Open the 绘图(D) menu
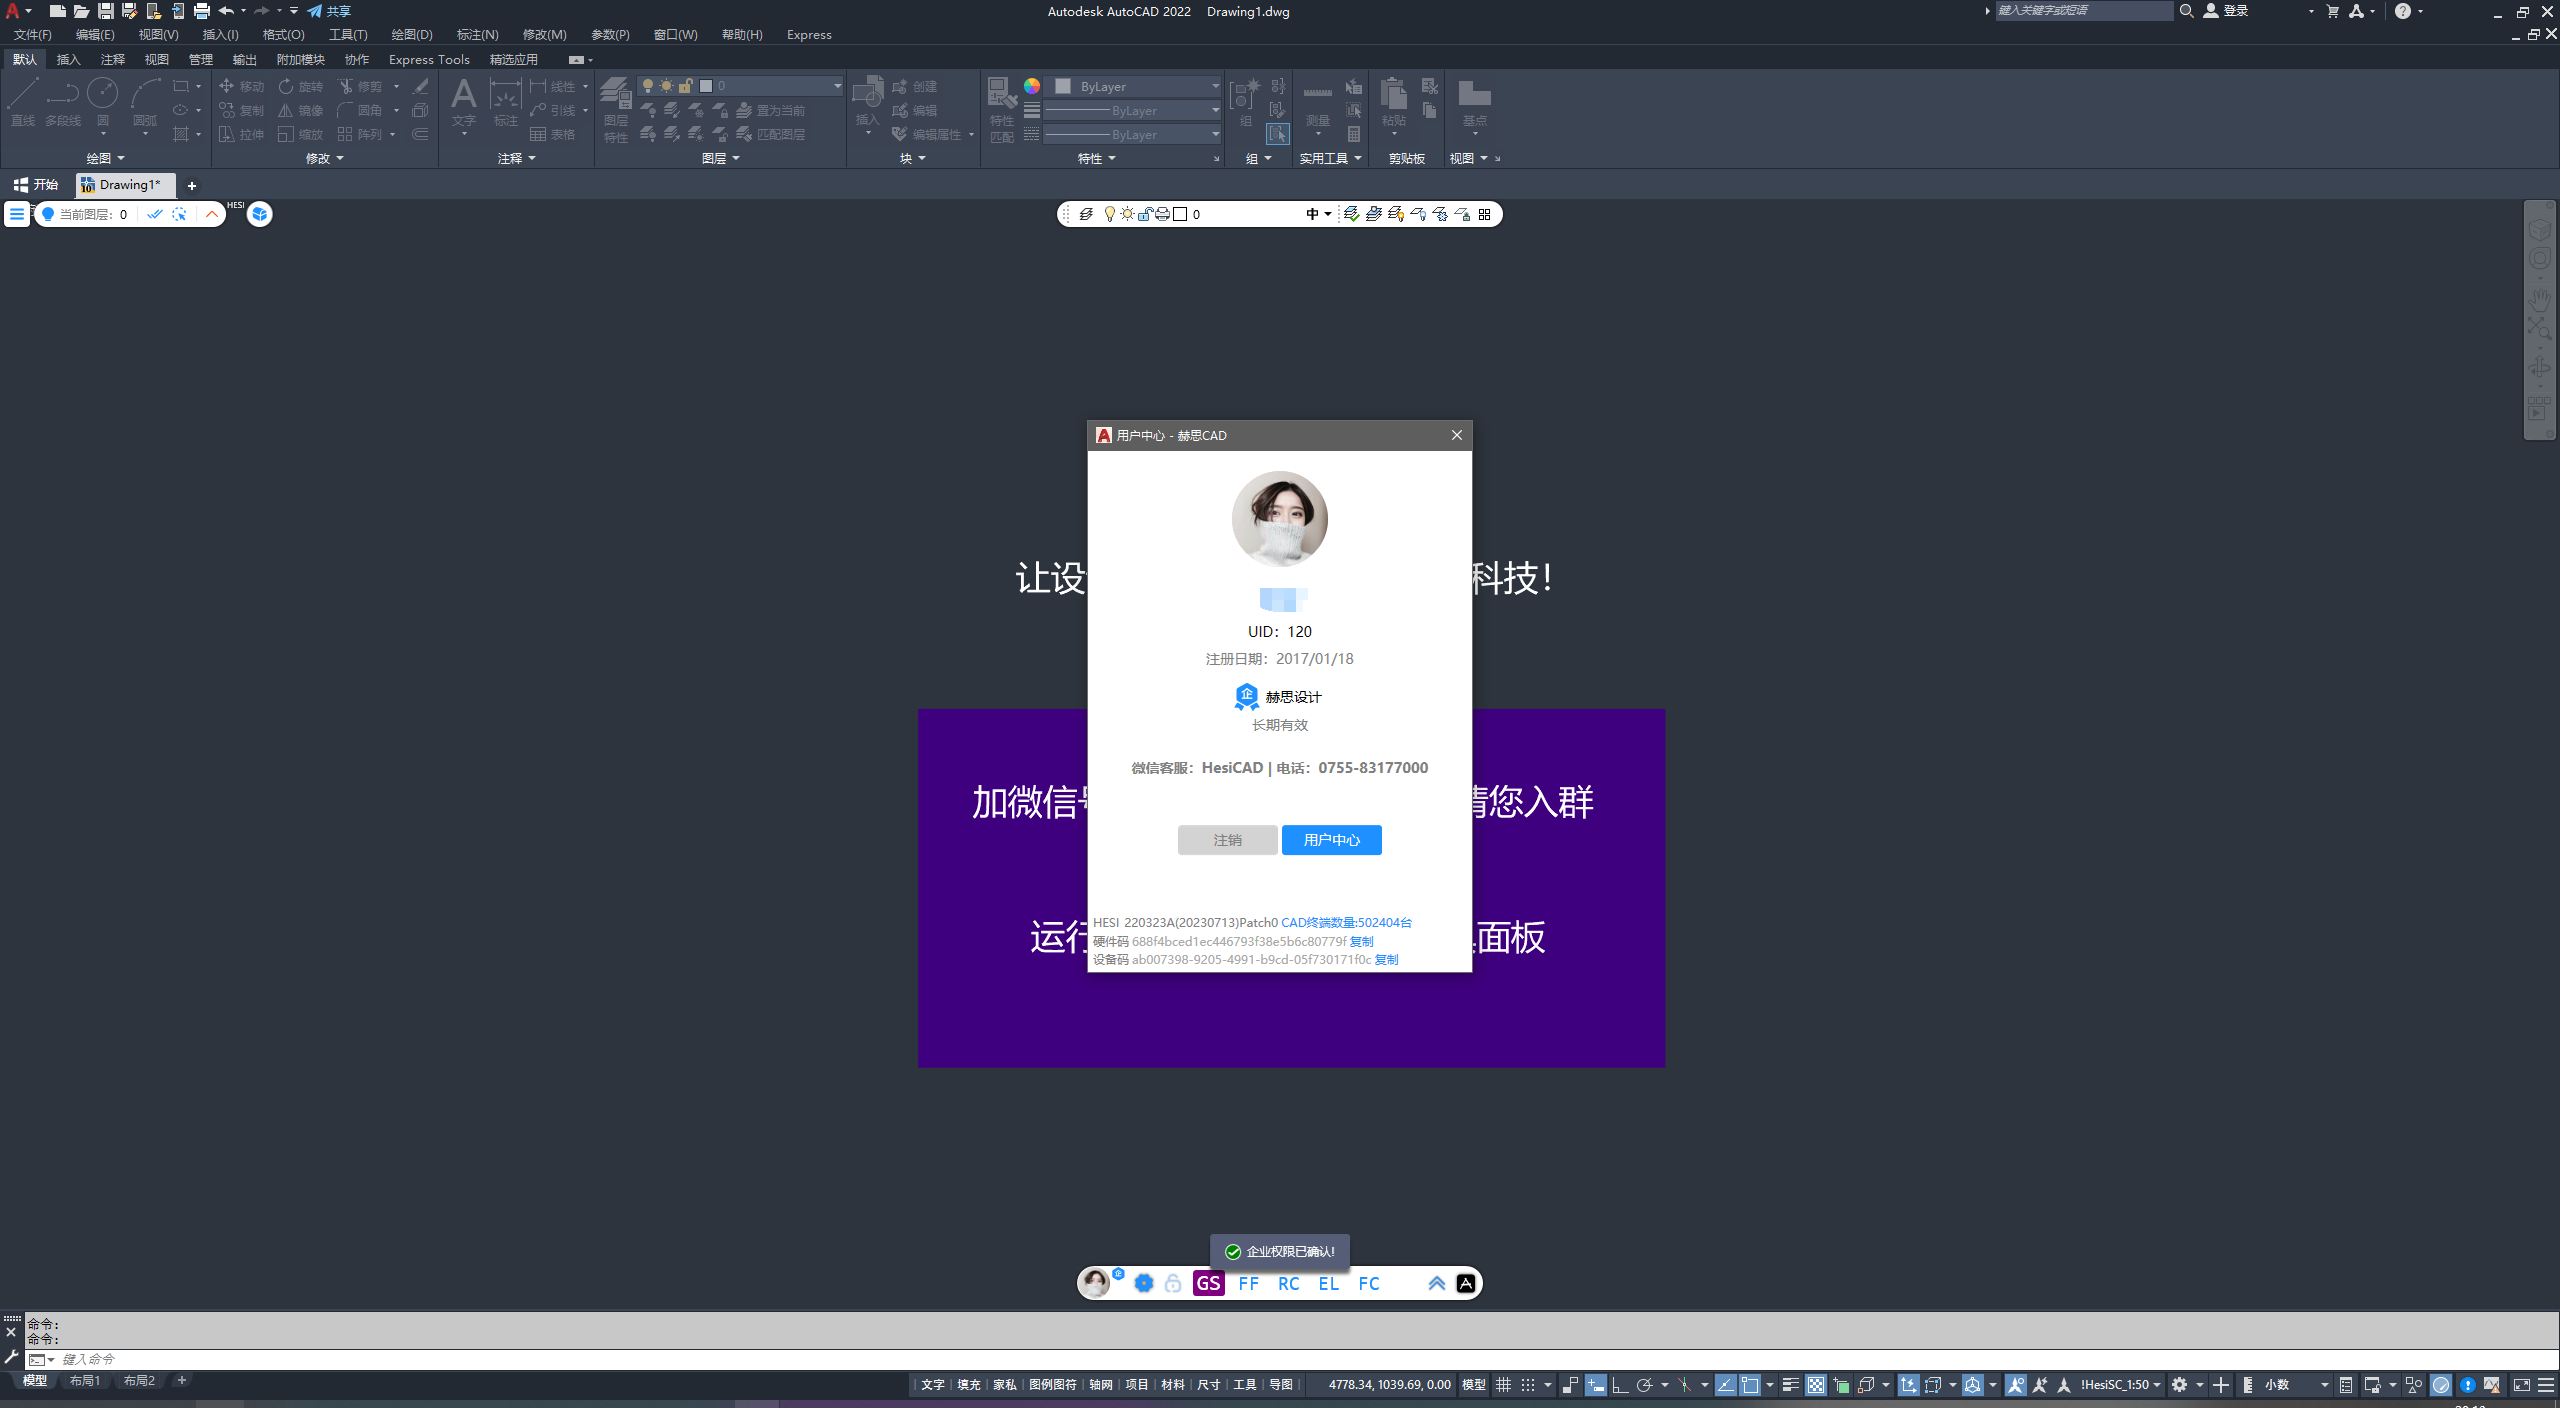 (x=412, y=34)
